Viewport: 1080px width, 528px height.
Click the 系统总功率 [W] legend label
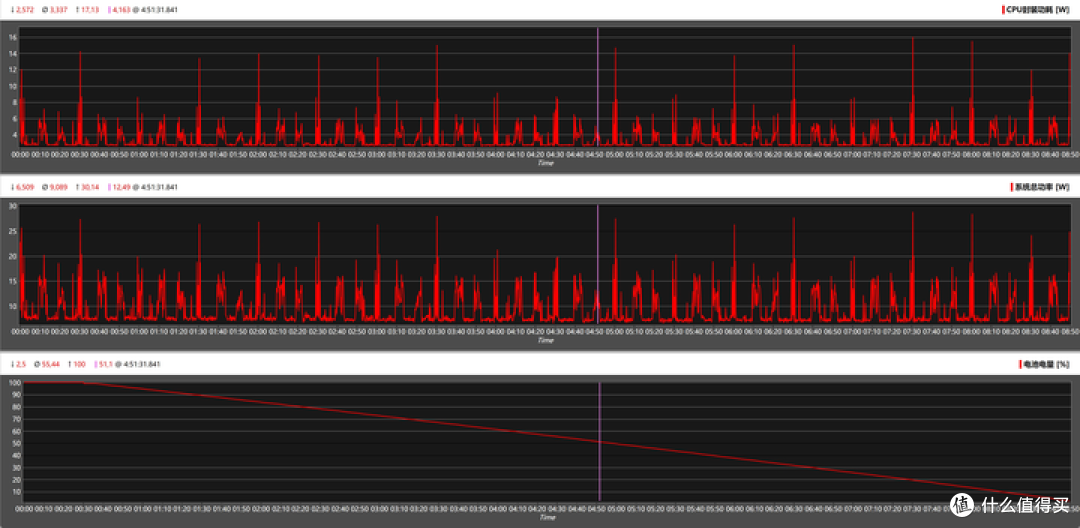pos(1042,187)
